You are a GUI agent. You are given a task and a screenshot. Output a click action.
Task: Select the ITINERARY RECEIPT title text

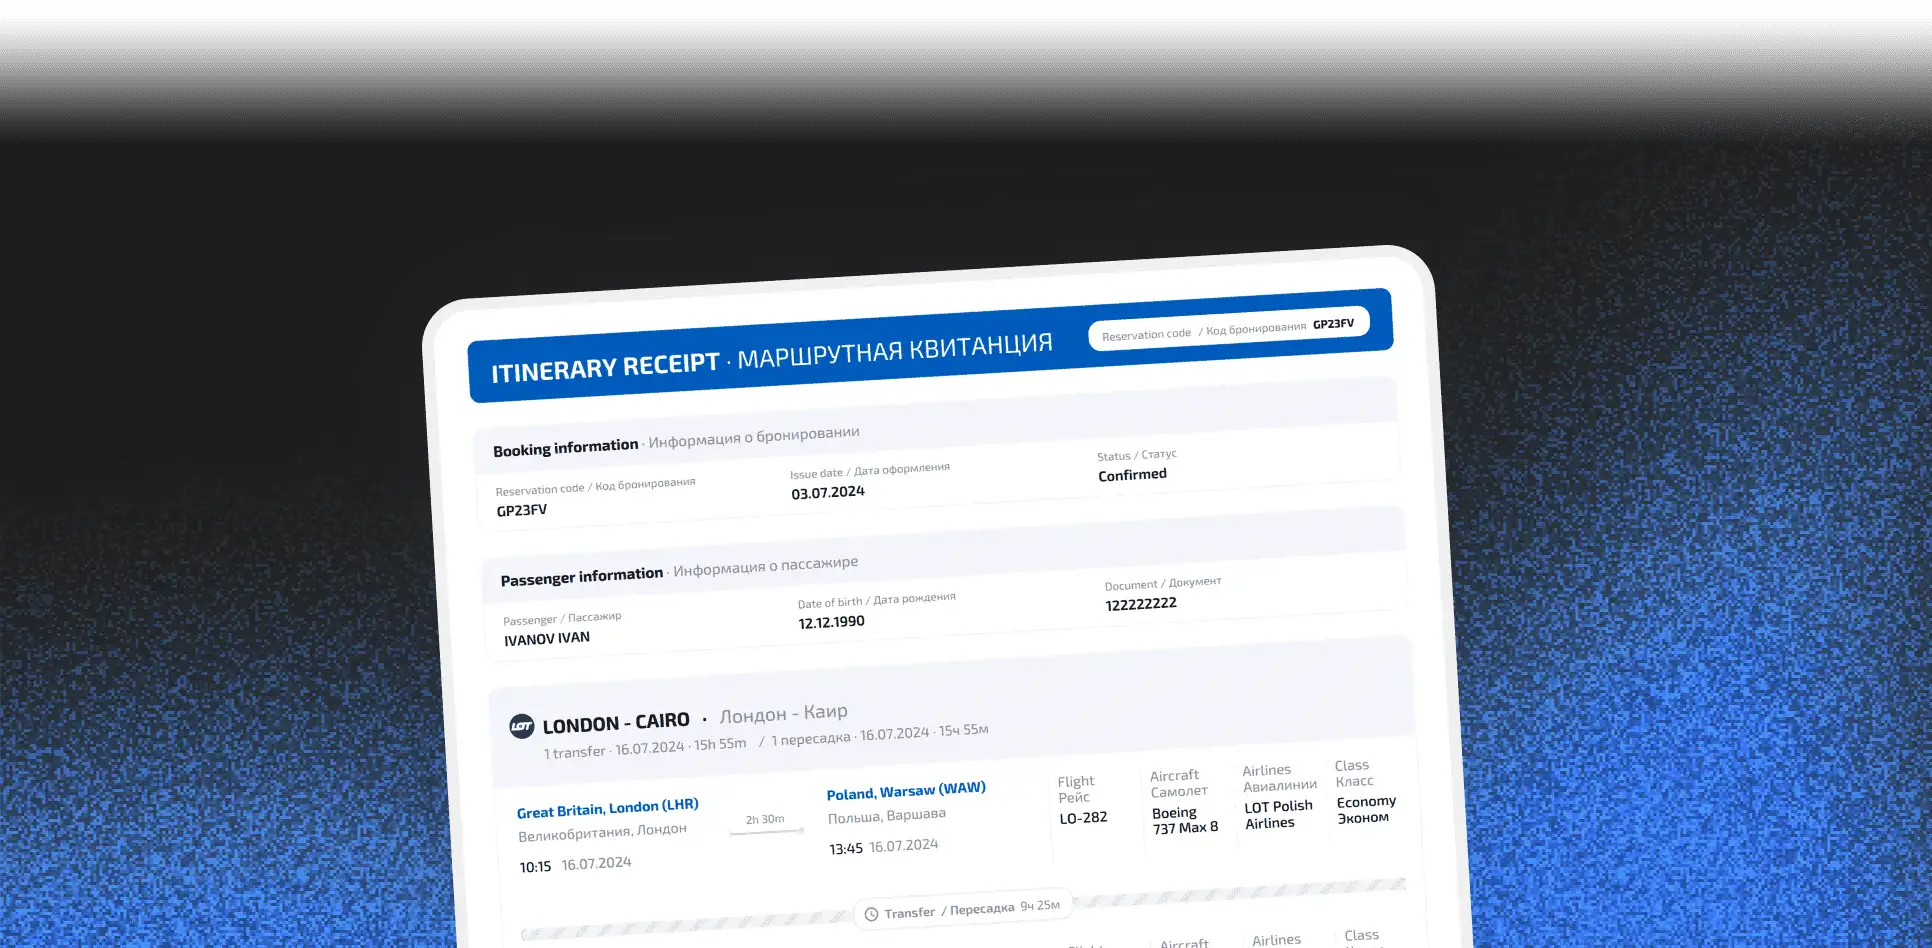click(605, 368)
